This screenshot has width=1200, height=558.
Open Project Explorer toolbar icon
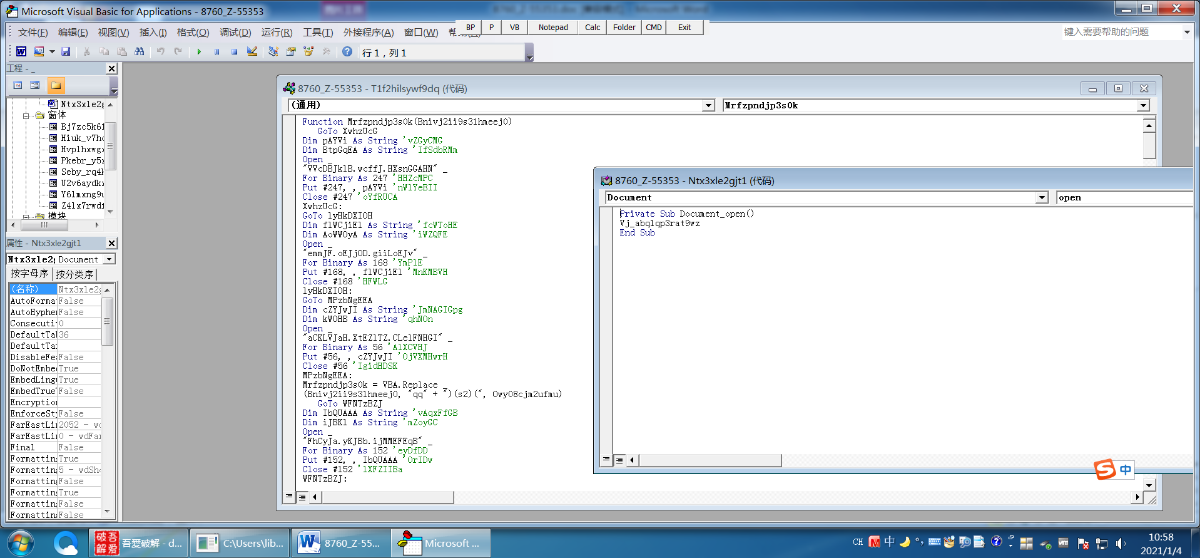click(x=274, y=51)
